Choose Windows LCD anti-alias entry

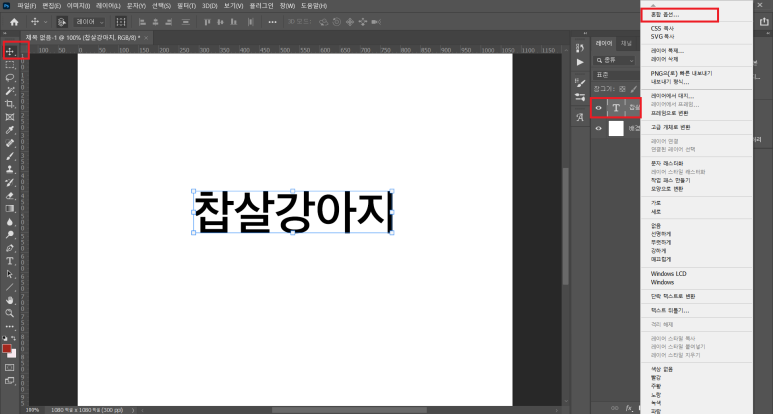click(x=668, y=274)
